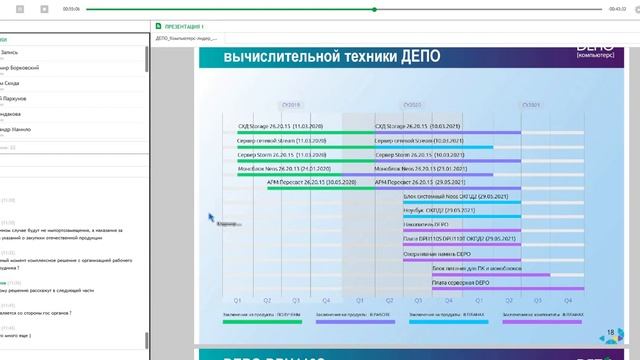Click 'СХД Storage 26.20.15 (11.03.2020)' label

(280, 127)
